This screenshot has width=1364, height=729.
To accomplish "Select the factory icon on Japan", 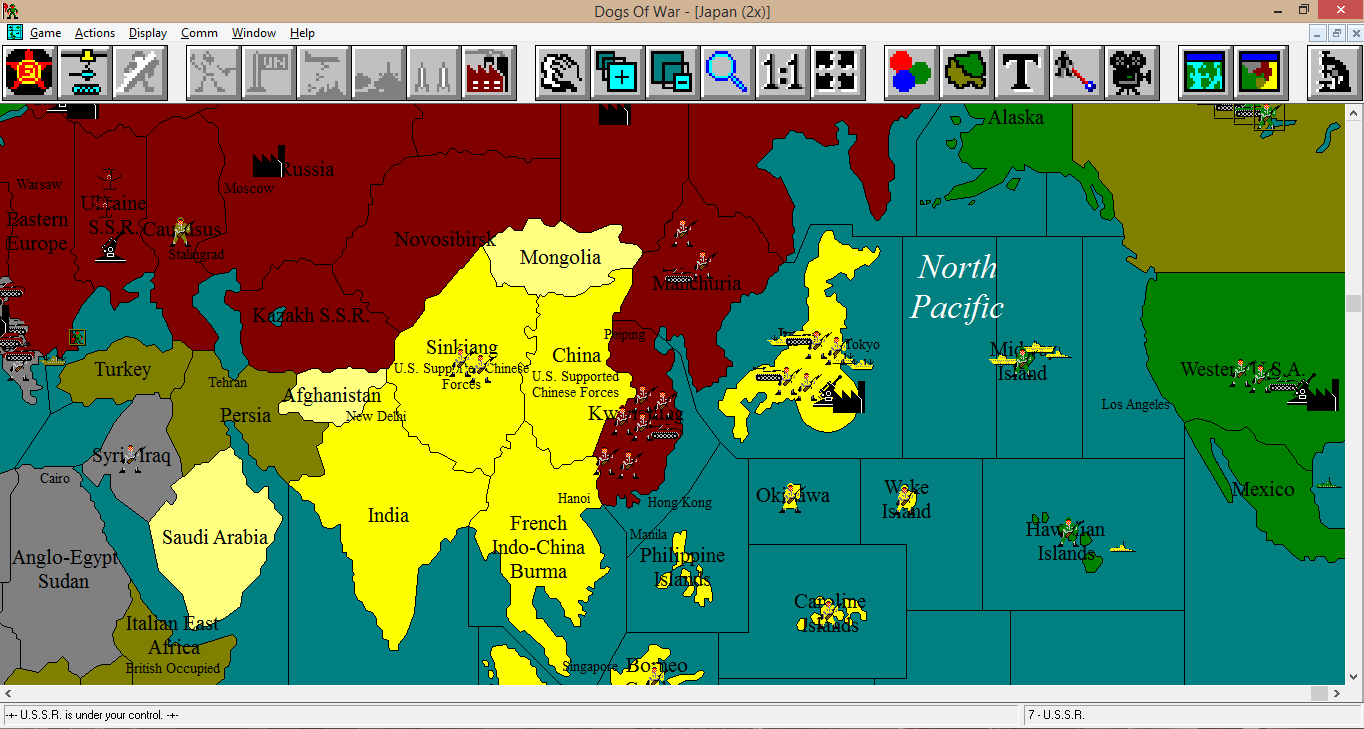I will coord(848,397).
